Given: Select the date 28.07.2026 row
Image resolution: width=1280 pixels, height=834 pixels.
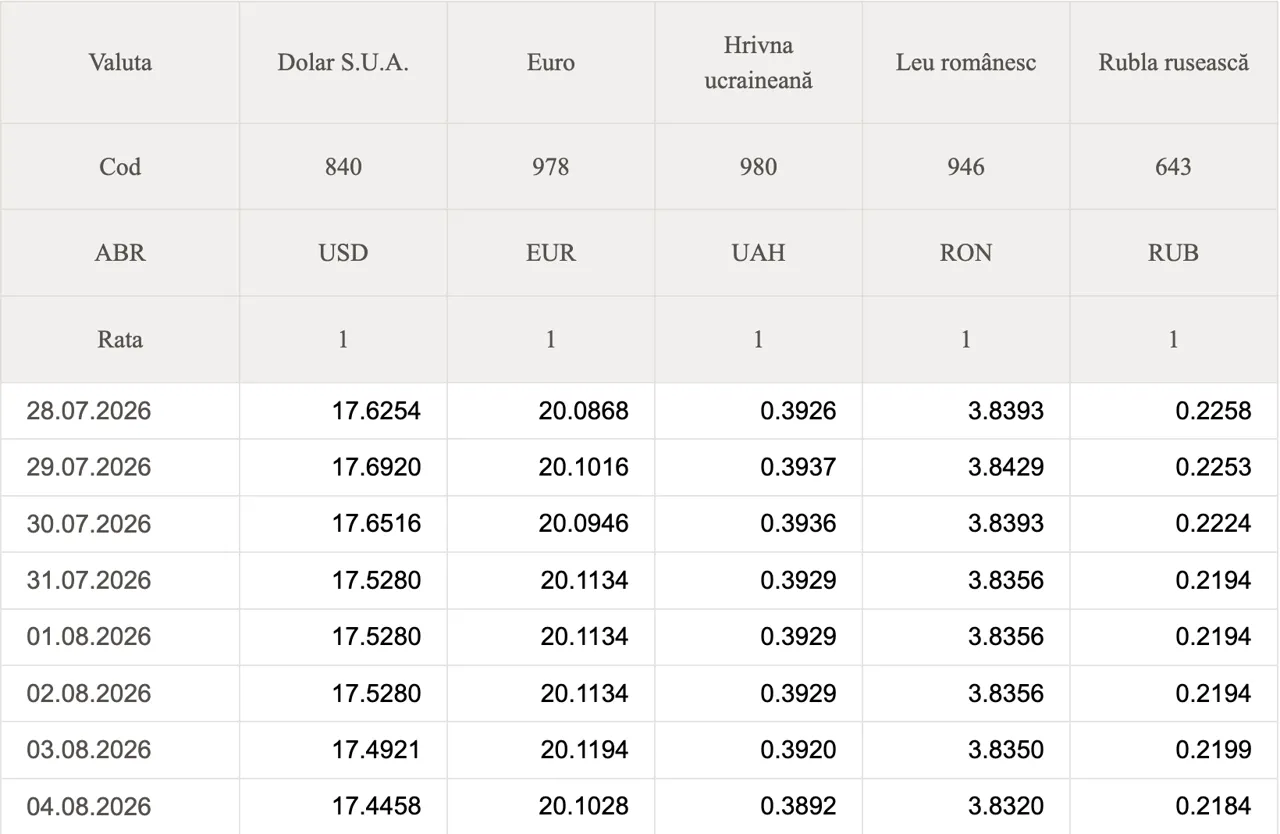Looking at the screenshot, I should pos(640,411).
